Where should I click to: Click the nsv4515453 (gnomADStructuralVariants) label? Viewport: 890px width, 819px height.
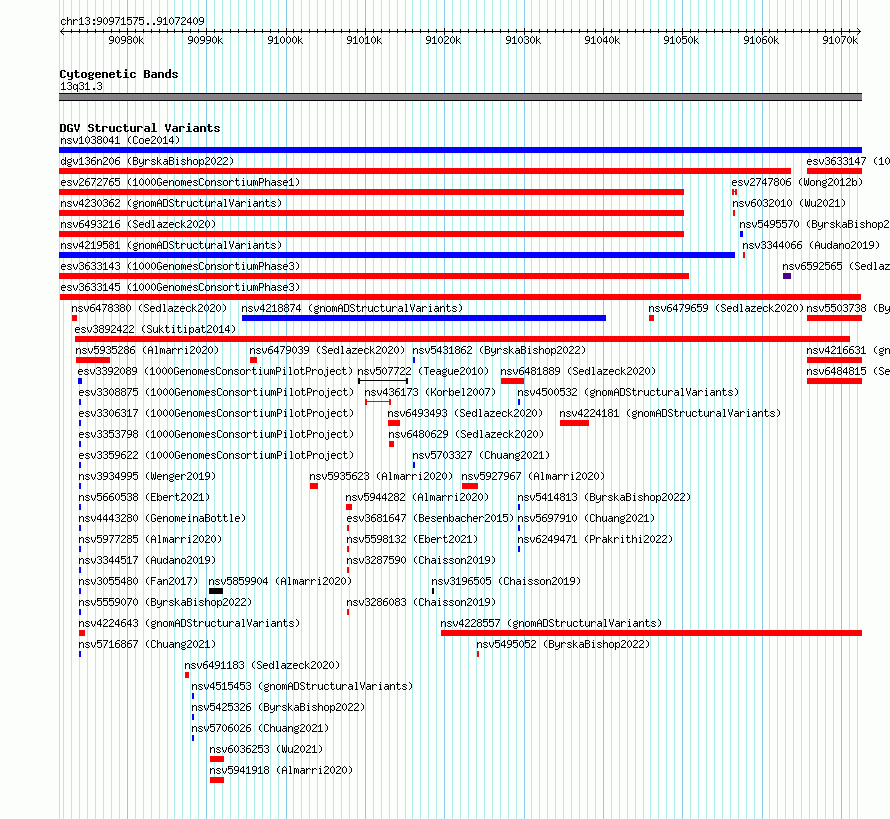302,686
